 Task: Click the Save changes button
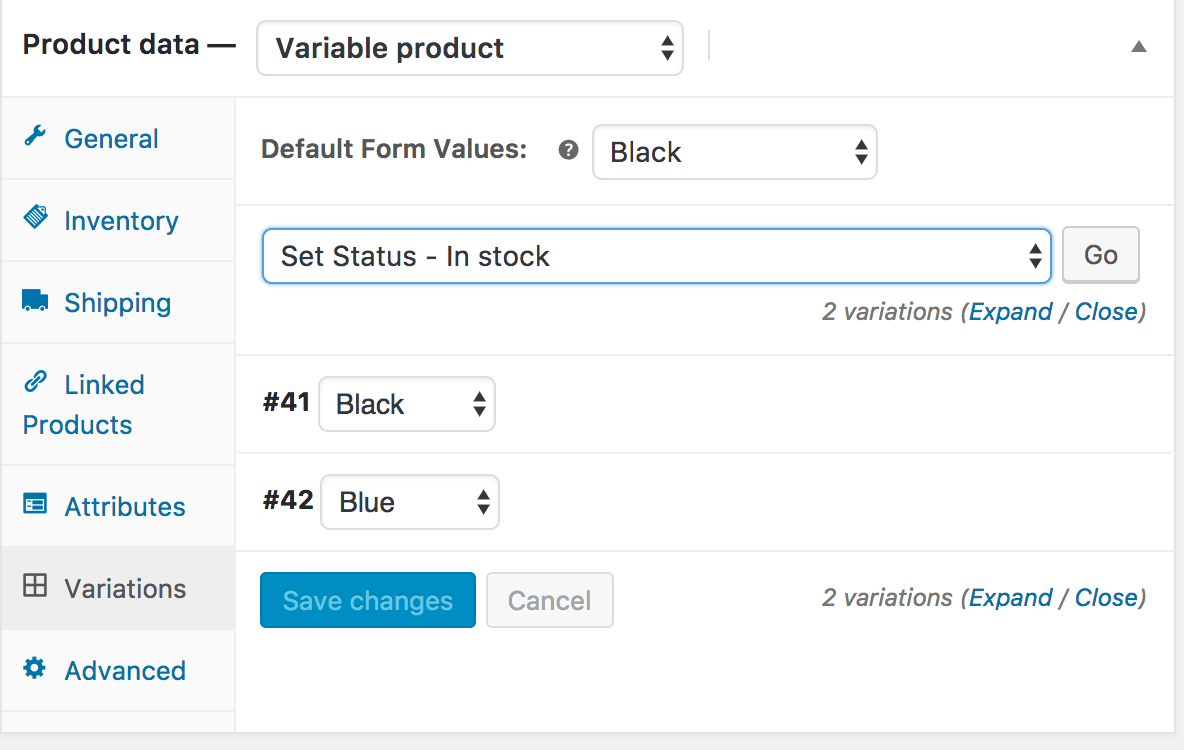click(x=367, y=600)
